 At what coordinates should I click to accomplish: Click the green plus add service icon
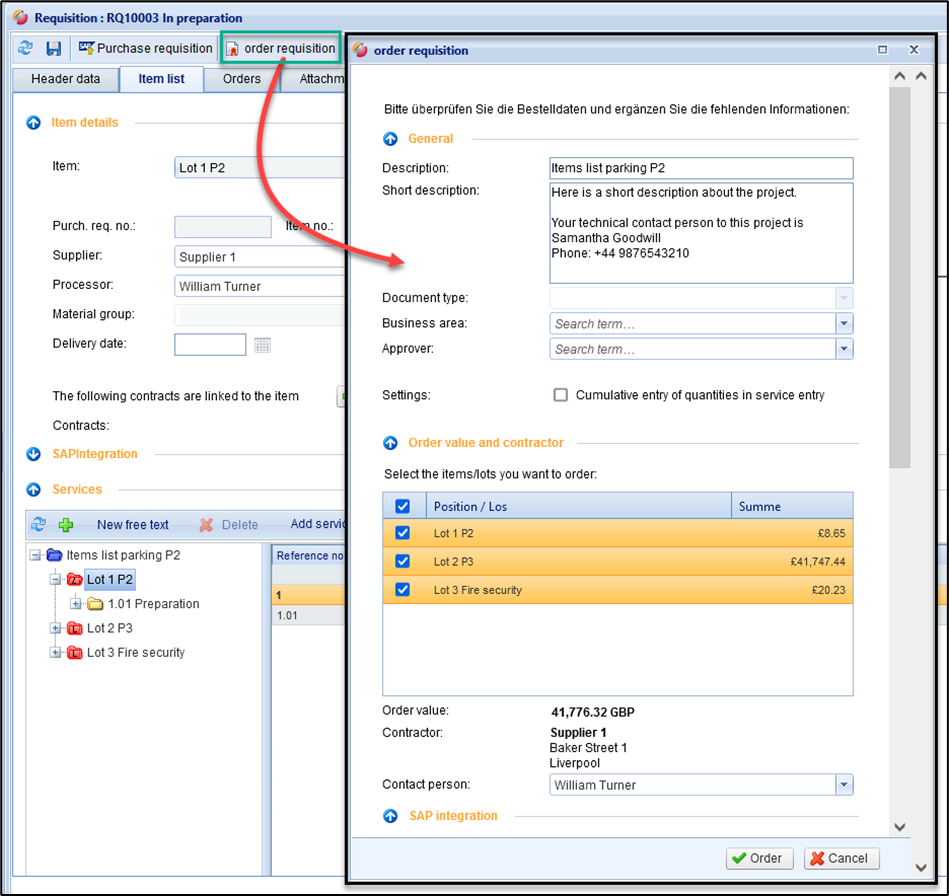pos(67,524)
